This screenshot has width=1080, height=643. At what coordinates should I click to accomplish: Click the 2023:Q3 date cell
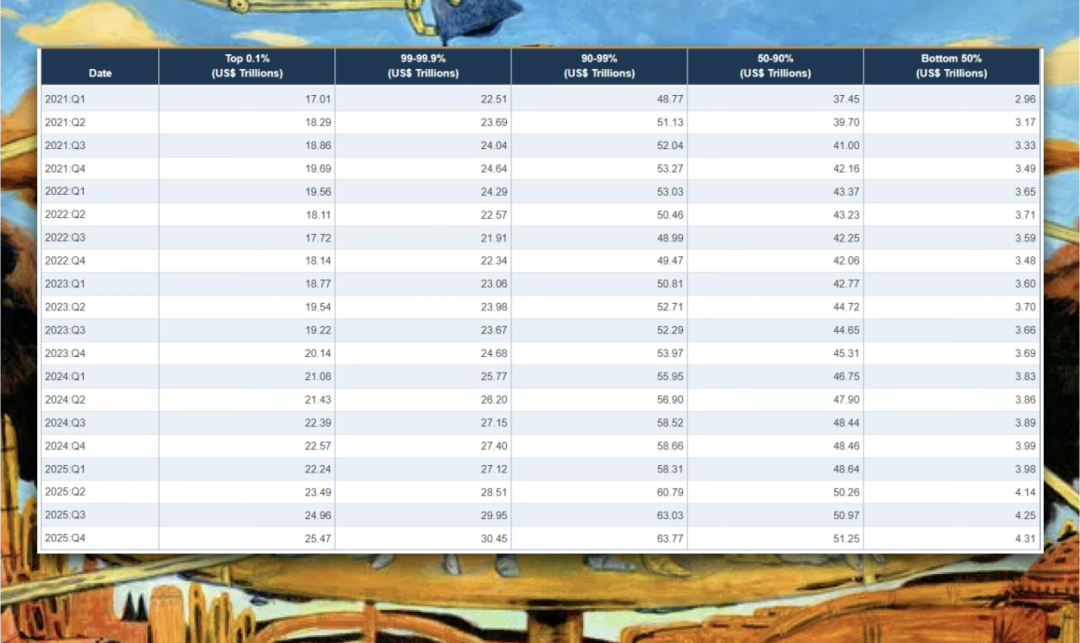tap(100, 330)
